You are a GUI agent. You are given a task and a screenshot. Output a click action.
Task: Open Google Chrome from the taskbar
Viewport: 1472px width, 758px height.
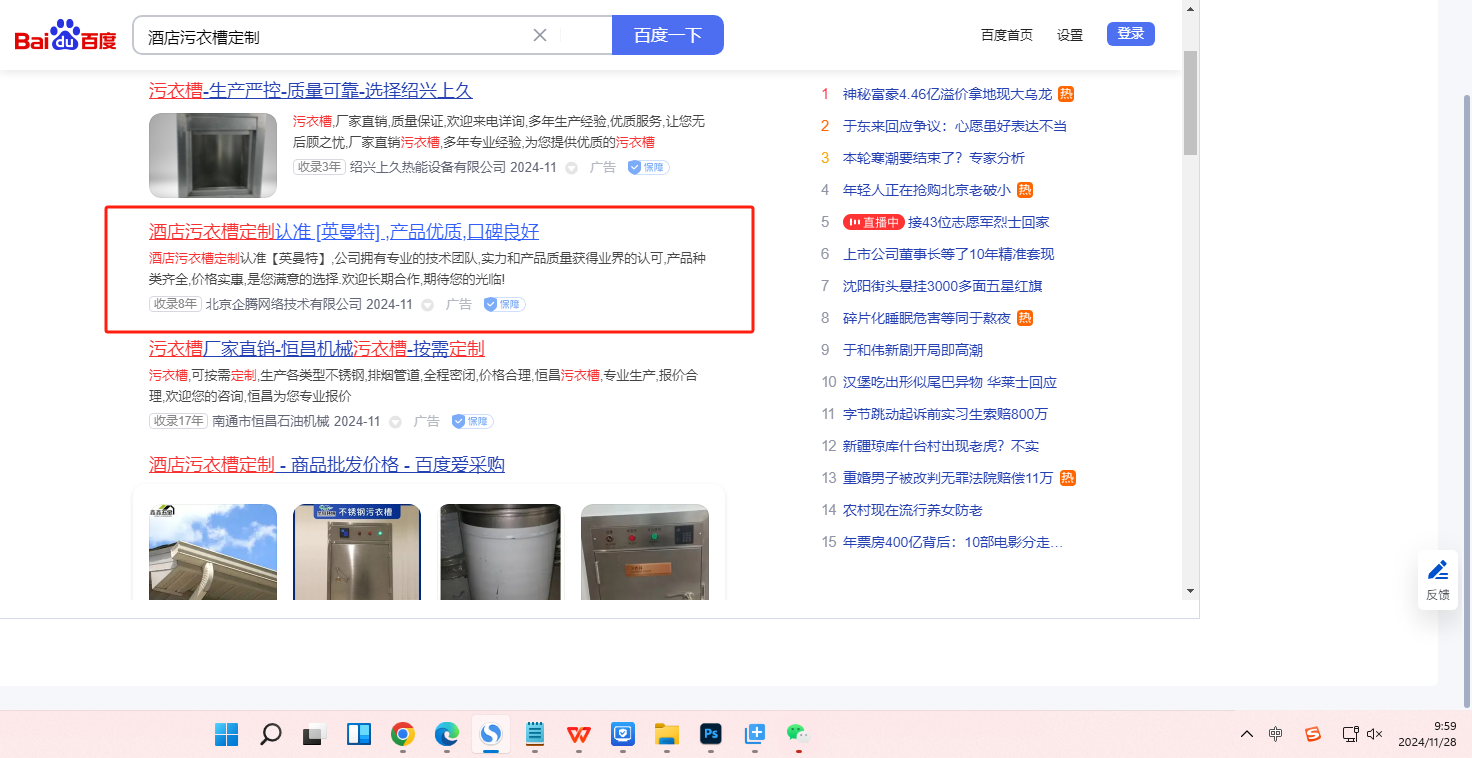(403, 735)
